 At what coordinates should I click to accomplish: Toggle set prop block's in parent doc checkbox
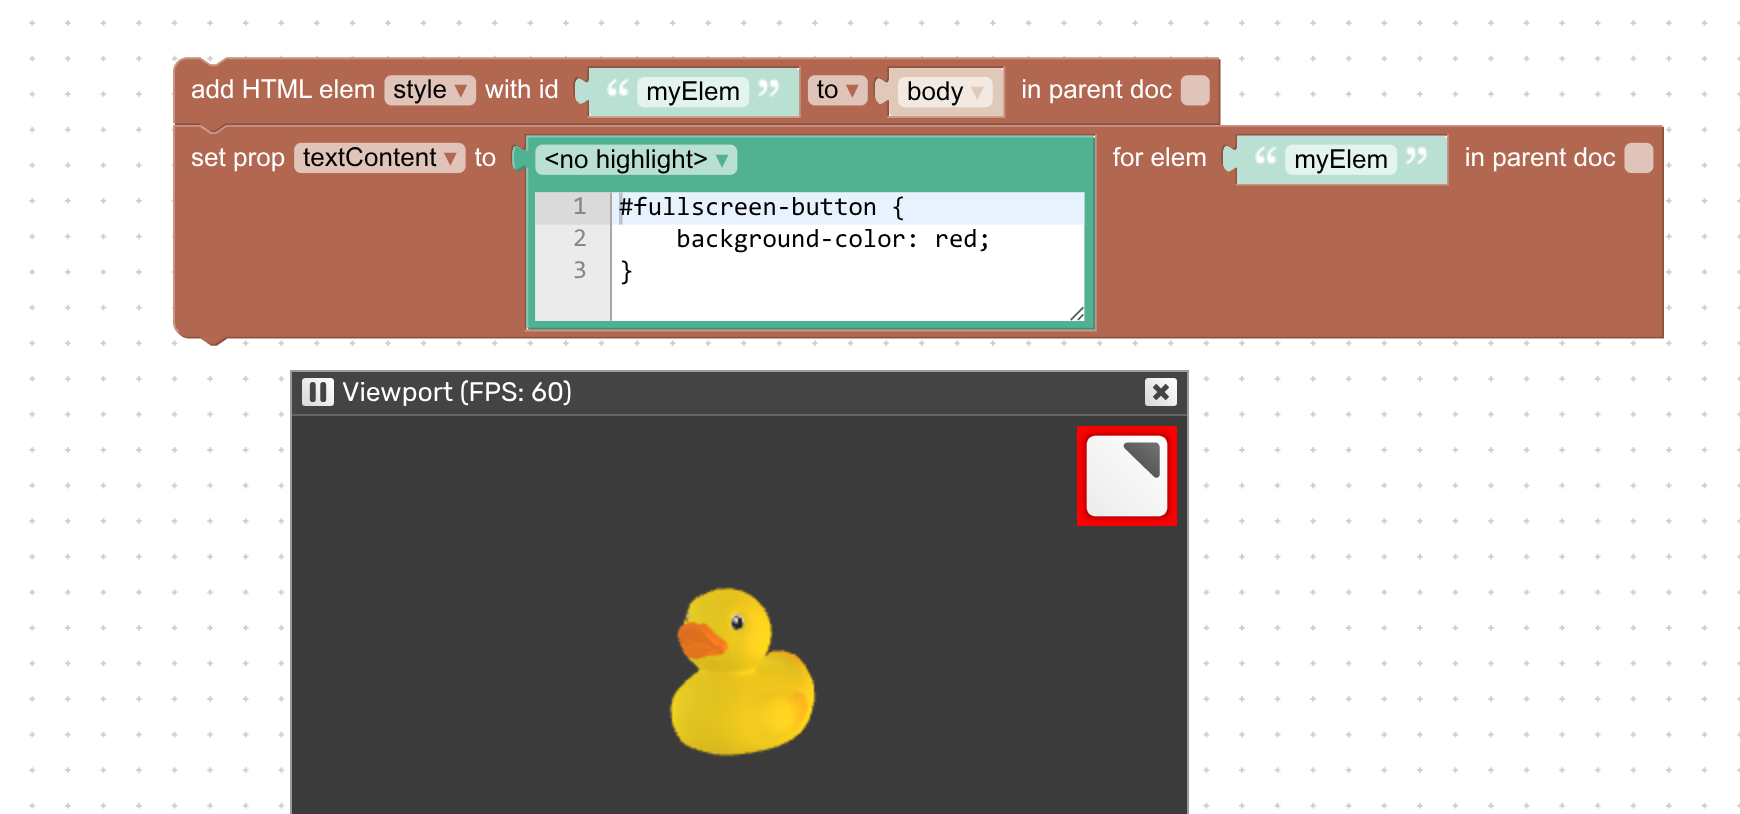1638,158
